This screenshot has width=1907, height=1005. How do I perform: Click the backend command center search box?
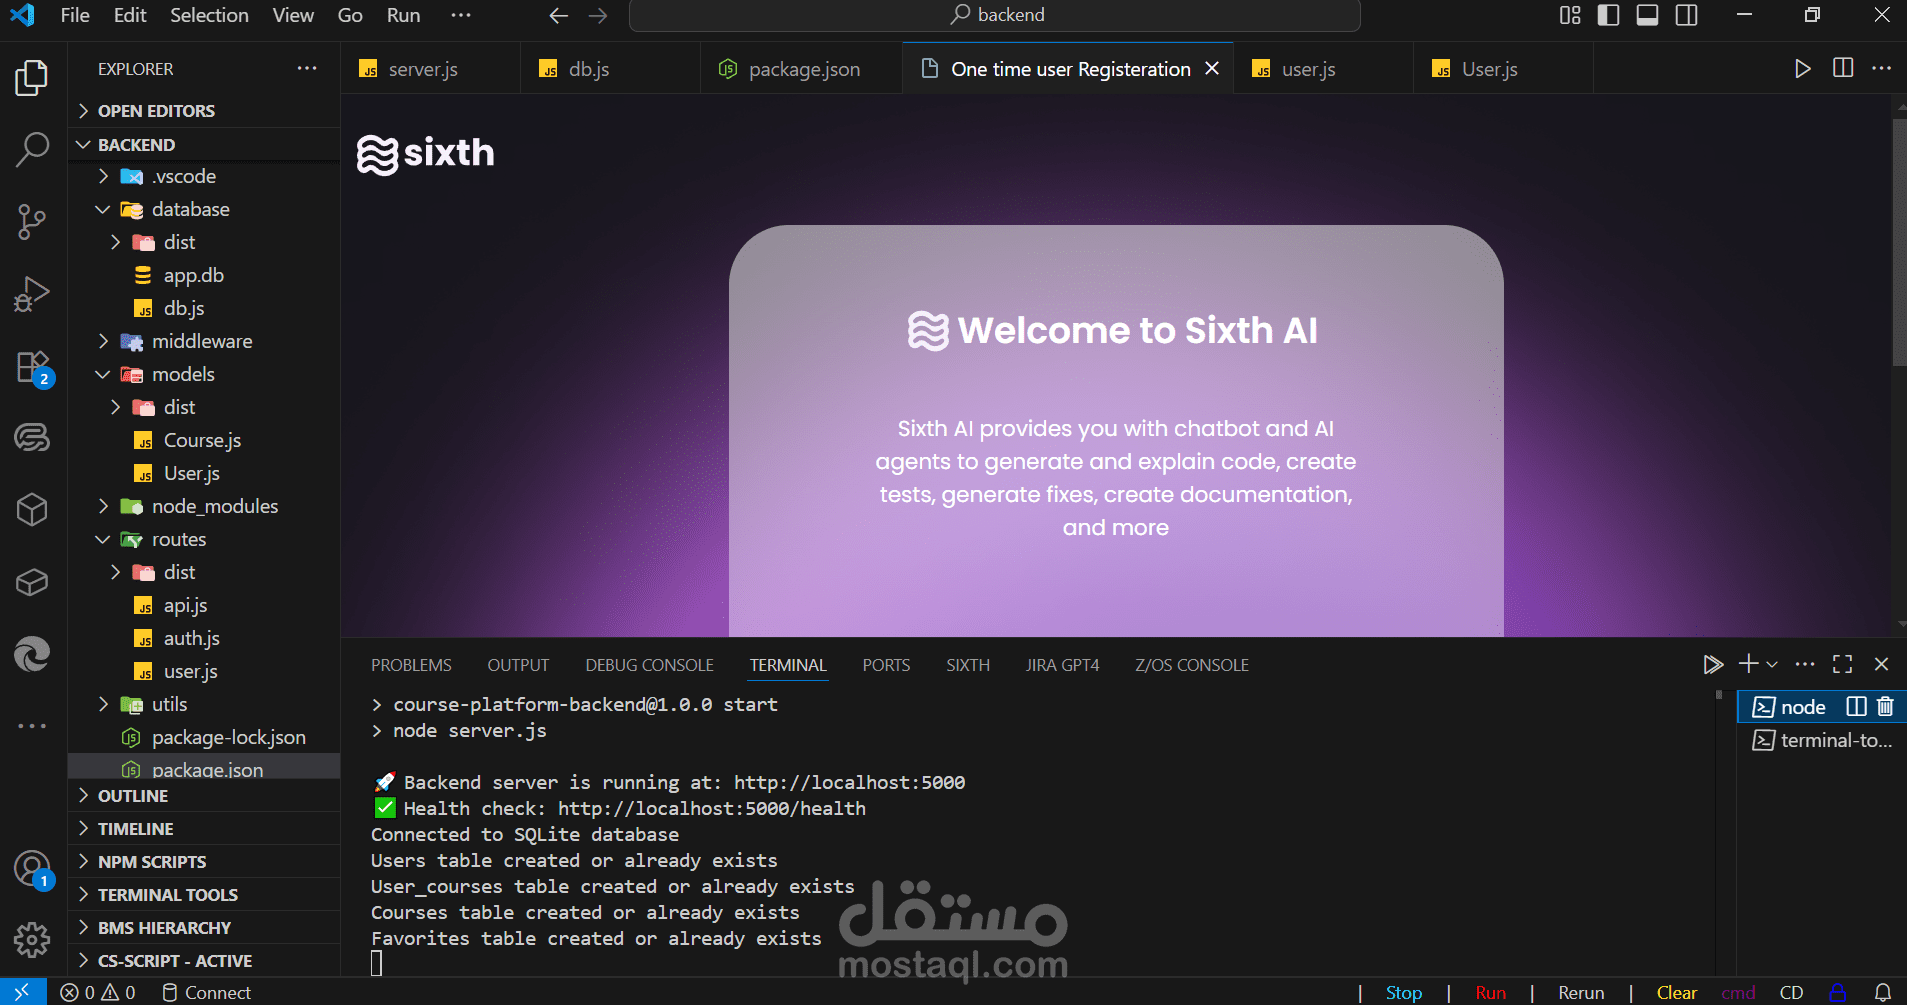(995, 15)
